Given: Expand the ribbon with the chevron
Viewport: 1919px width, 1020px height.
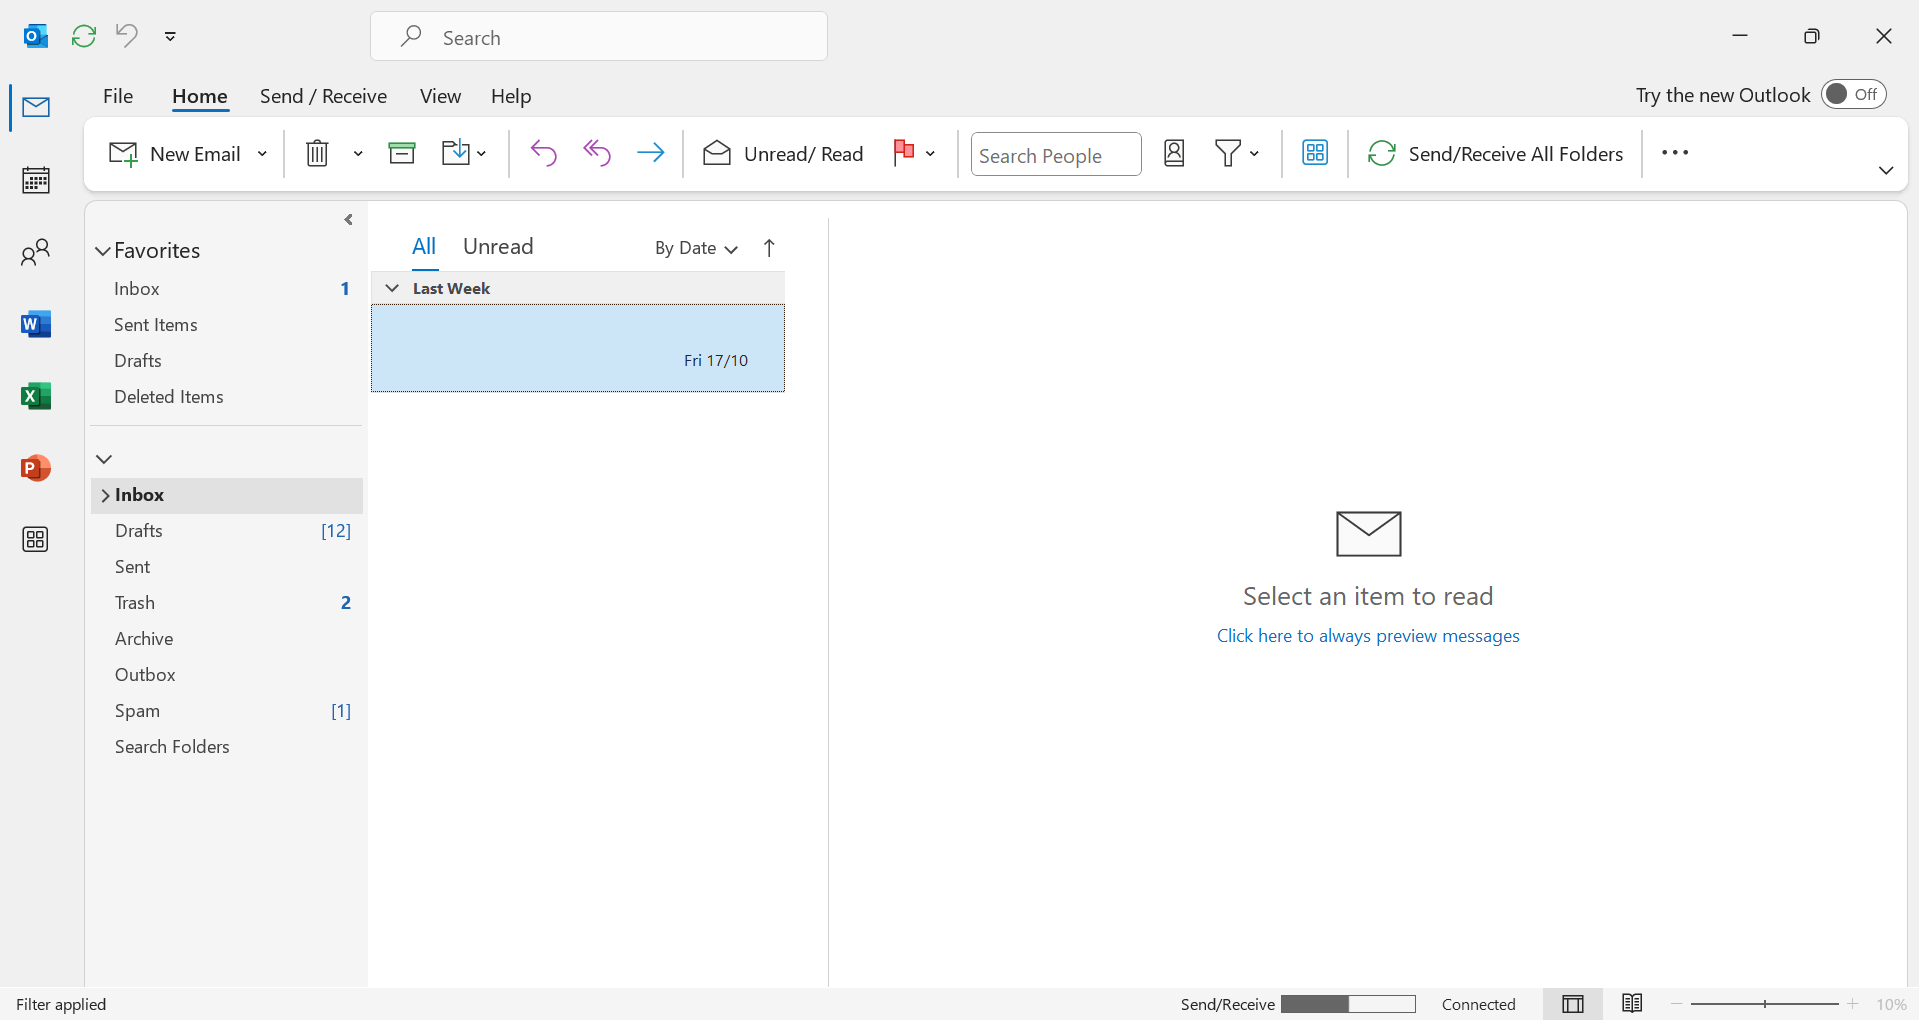Looking at the screenshot, I should click(1886, 171).
